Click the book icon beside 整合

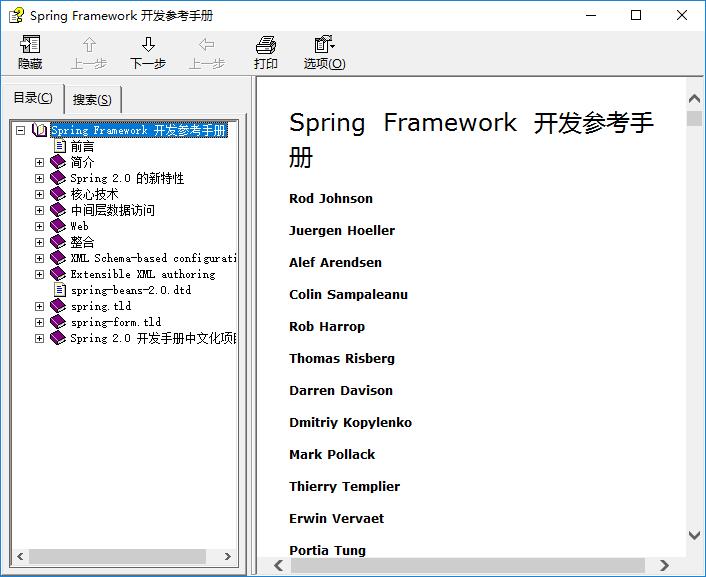click(x=58, y=242)
